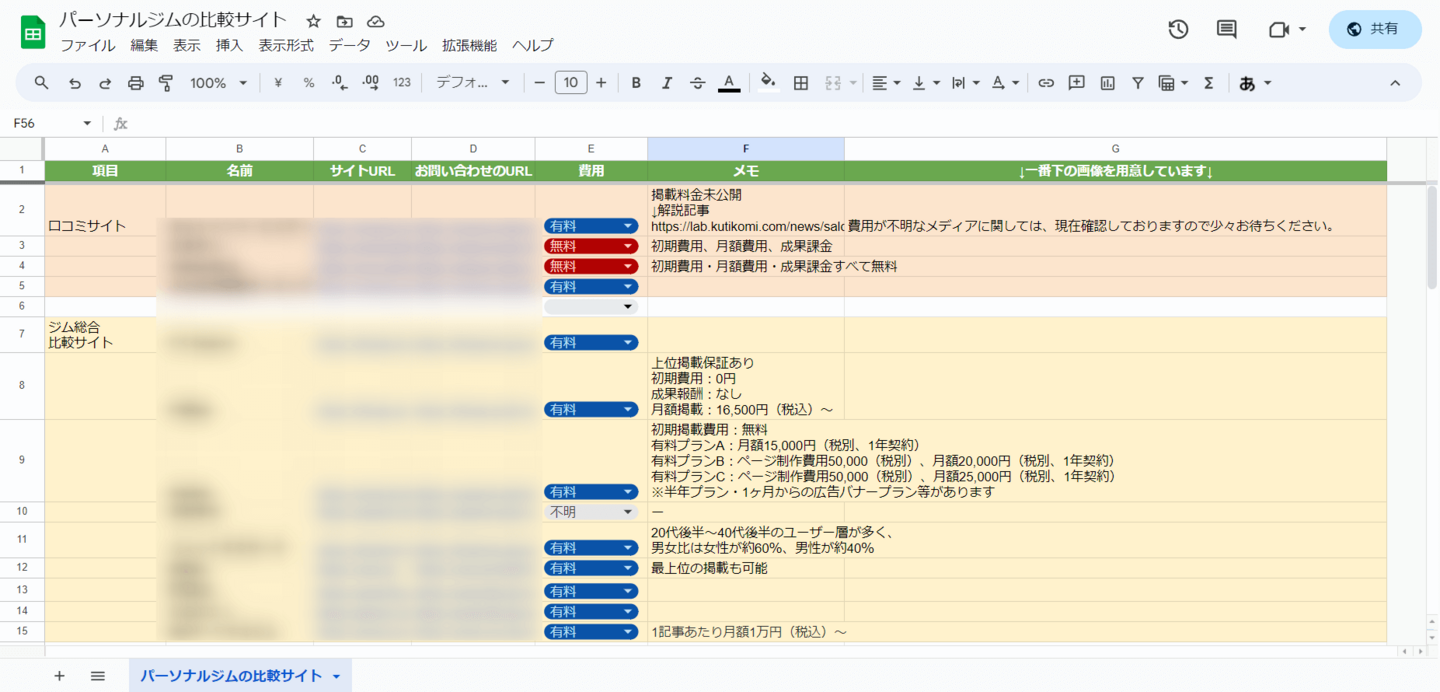Click the 共有 share button
Image resolution: width=1440 pixels, height=692 pixels.
pos(1374,29)
